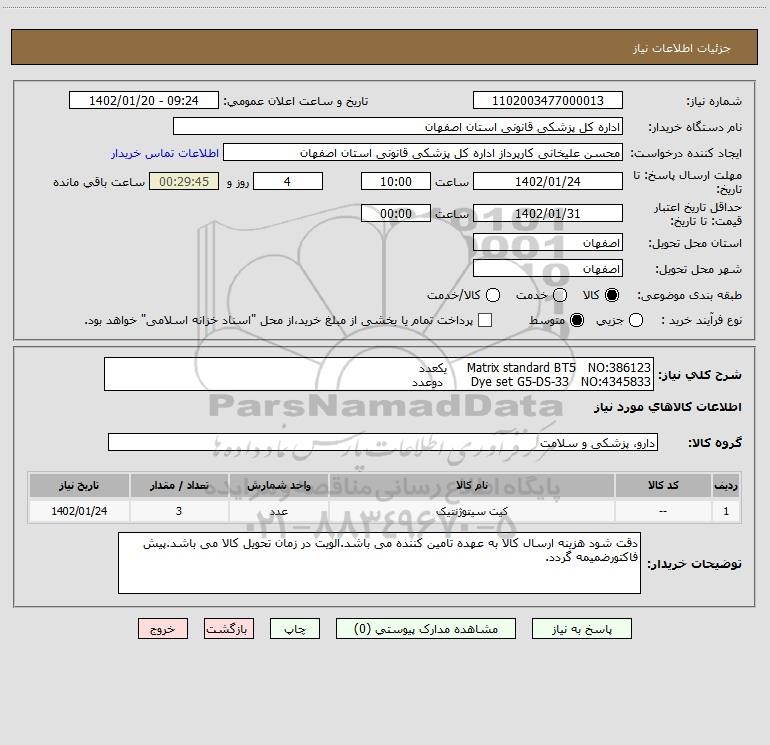Click the کد کالا column header

click(x=663, y=485)
